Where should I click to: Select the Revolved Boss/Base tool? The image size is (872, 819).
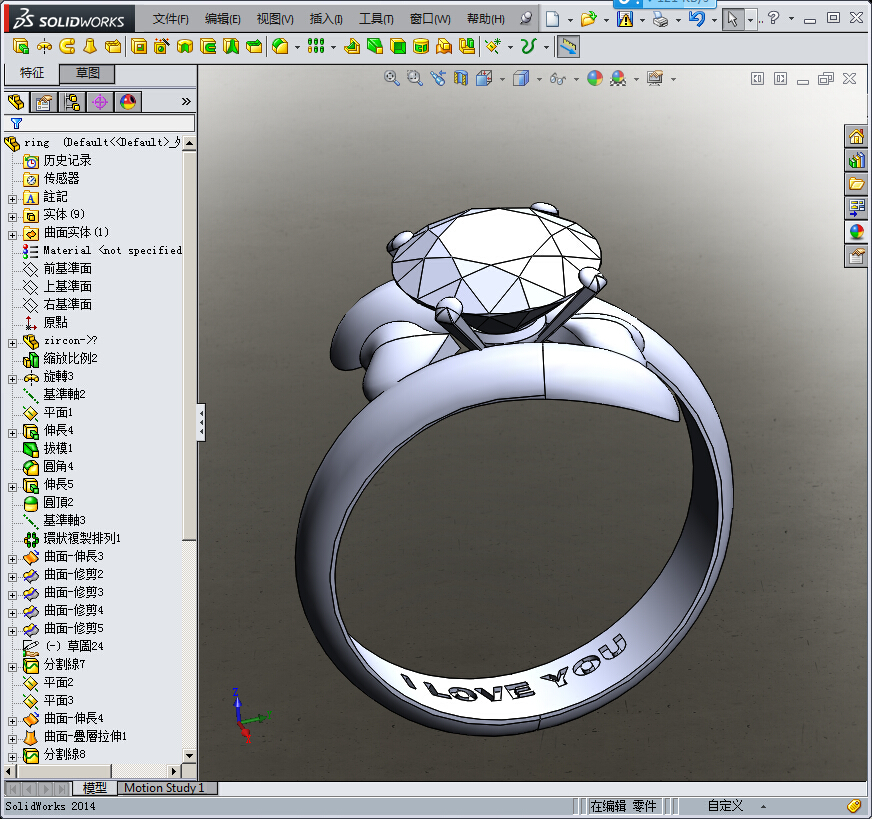(x=44, y=47)
